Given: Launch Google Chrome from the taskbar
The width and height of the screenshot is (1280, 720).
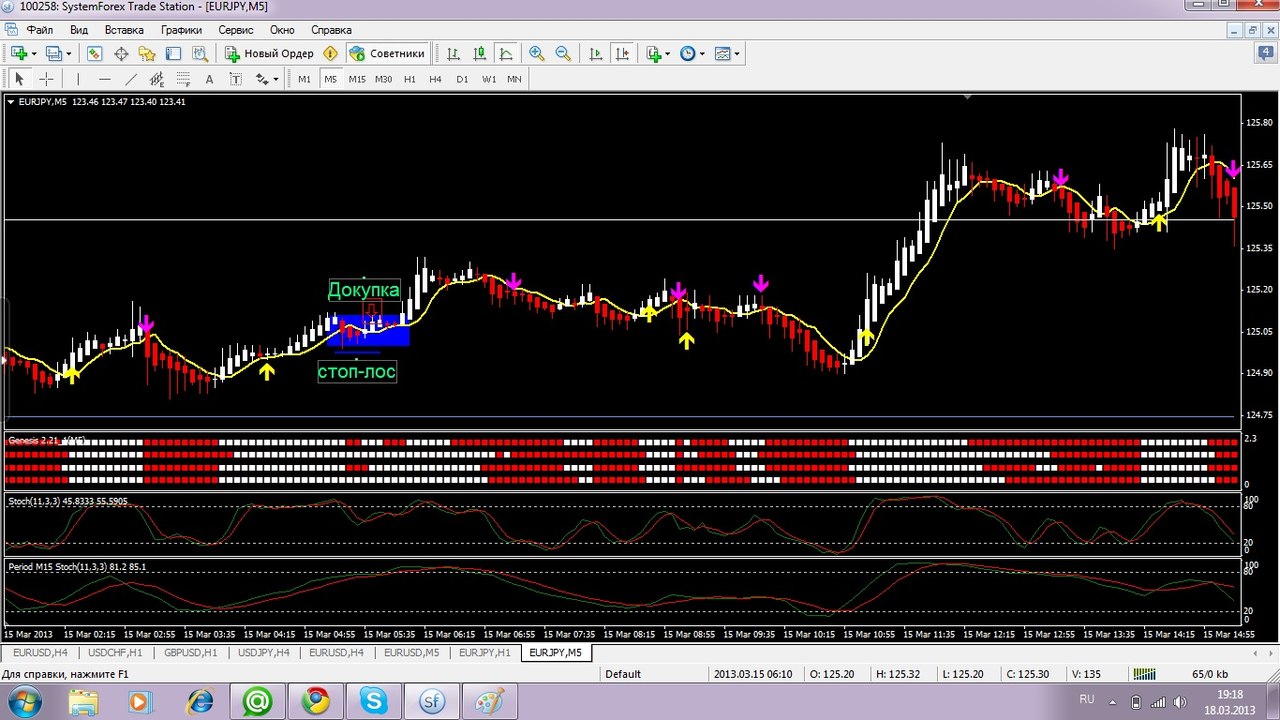Looking at the screenshot, I should tap(316, 701).
